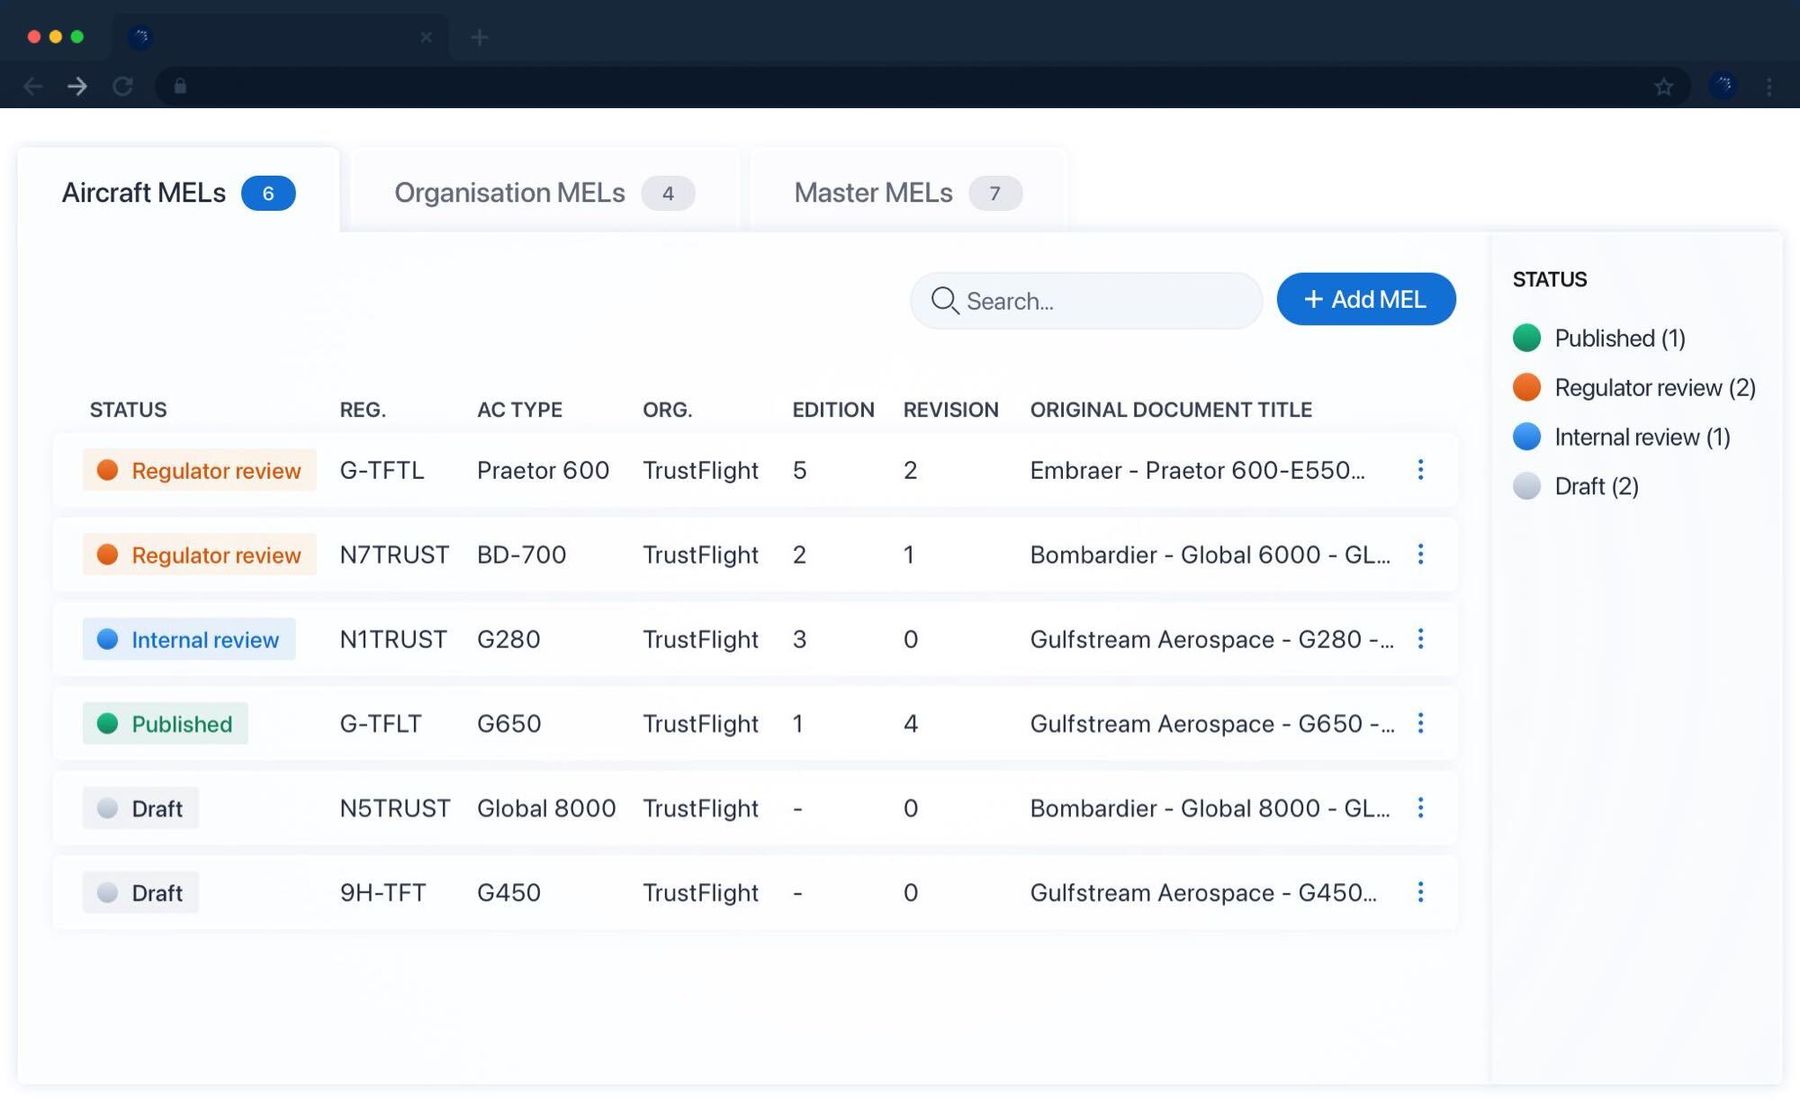This screenshot has height=1102, width=1800.
Task: Bookmark the page with the star icon
Action: click(1663, 87)
